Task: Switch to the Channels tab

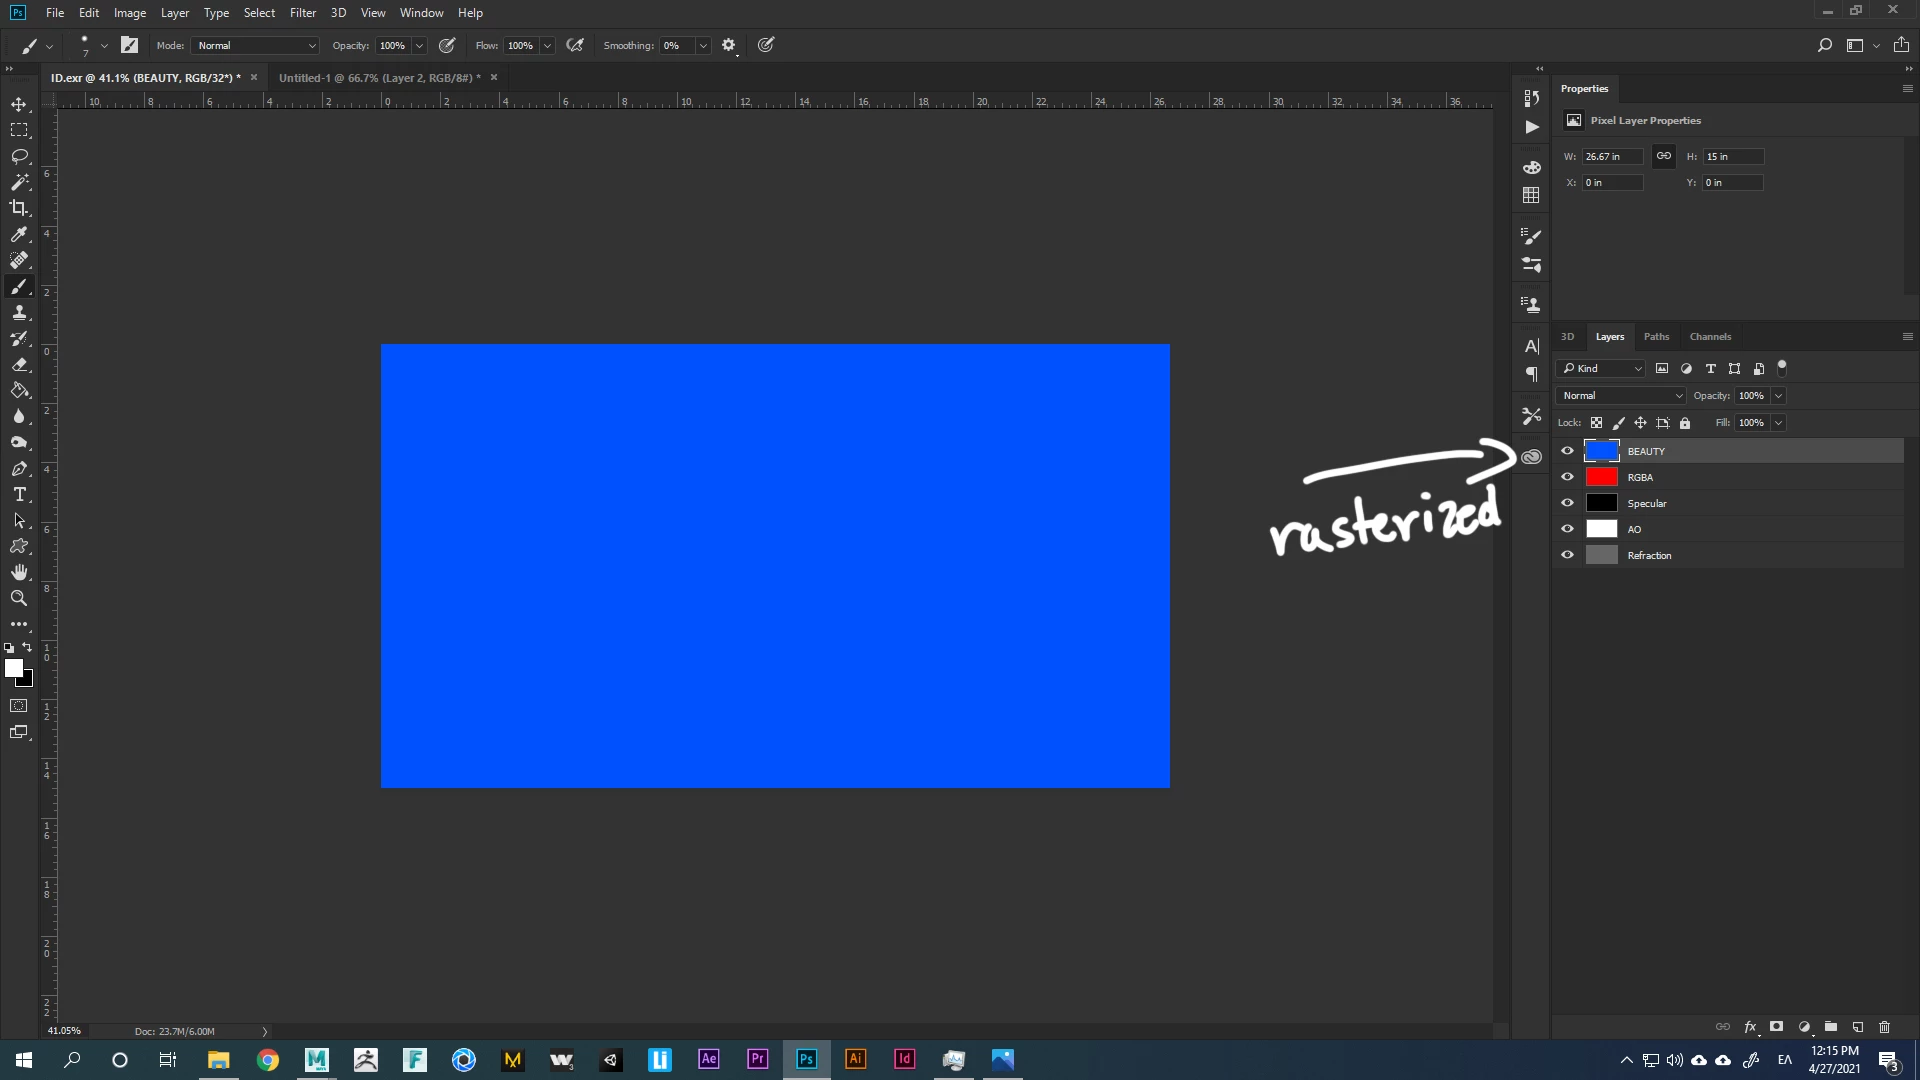Action: pos(1710,336)
